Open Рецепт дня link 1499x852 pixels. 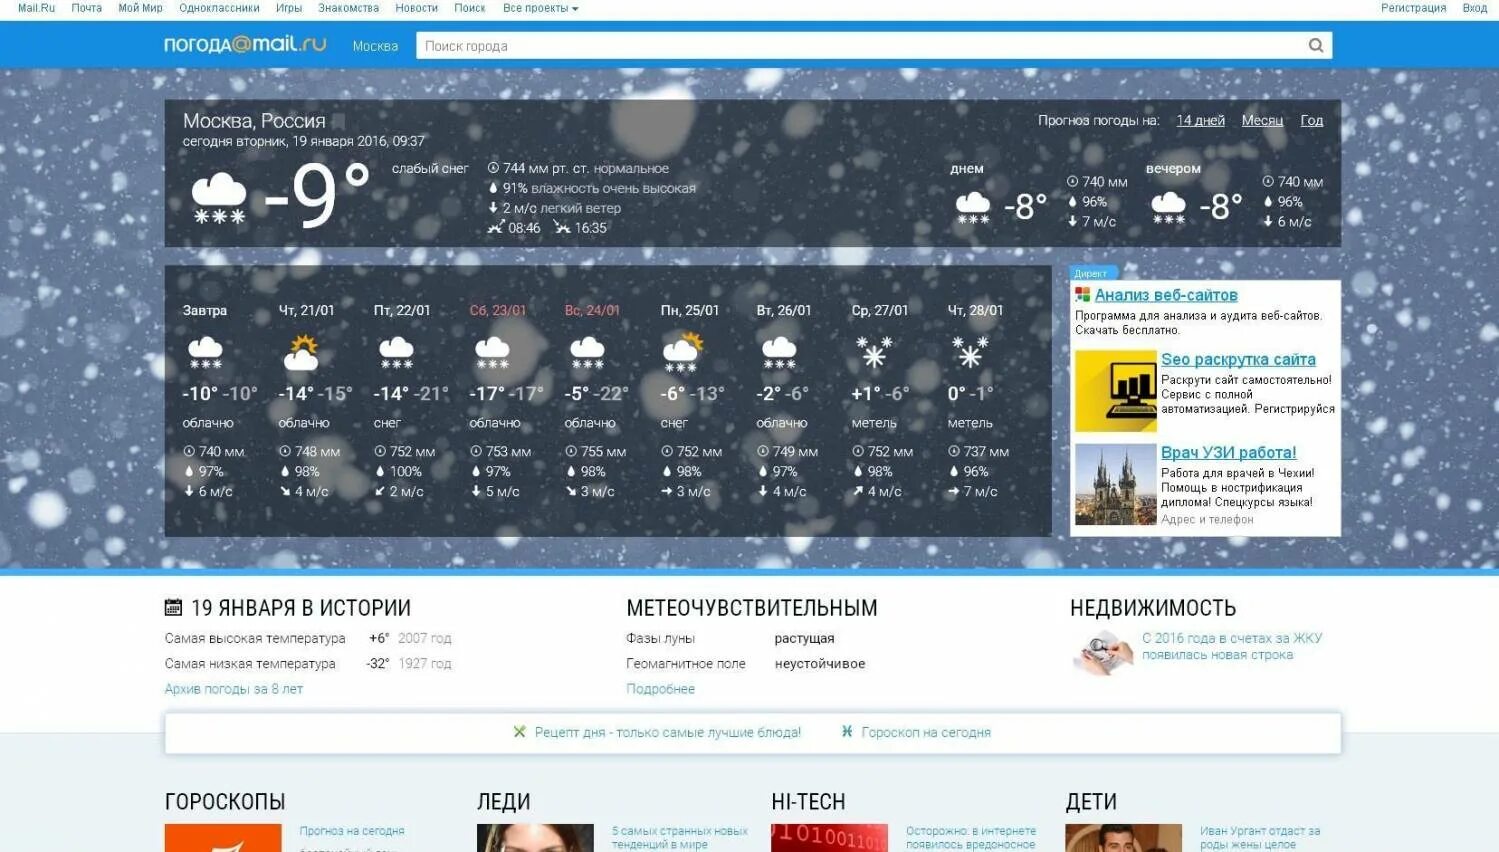[x=667, y=732]
